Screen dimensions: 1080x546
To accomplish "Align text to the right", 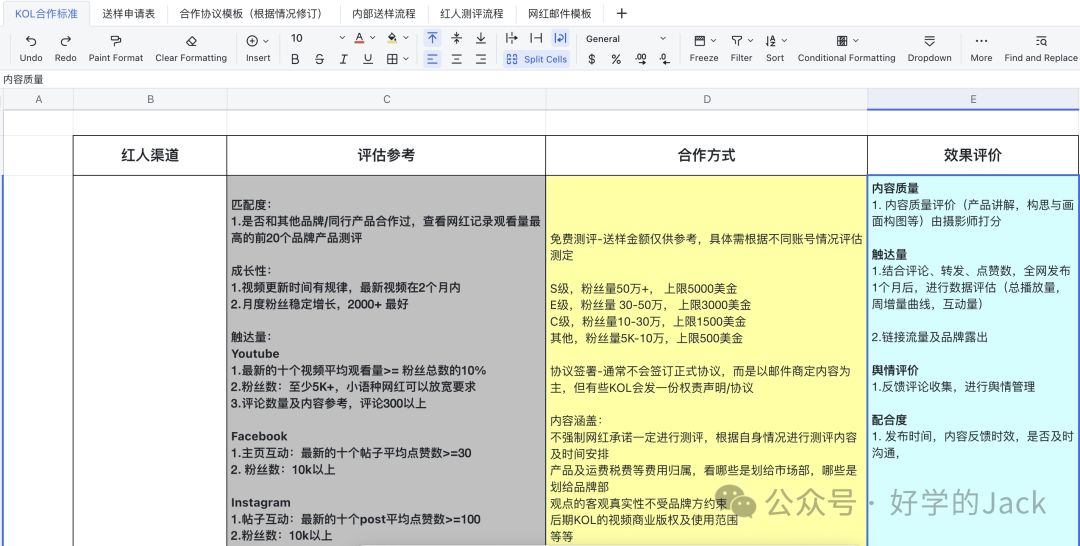I will pyautogui.click(x=481, y=59).
